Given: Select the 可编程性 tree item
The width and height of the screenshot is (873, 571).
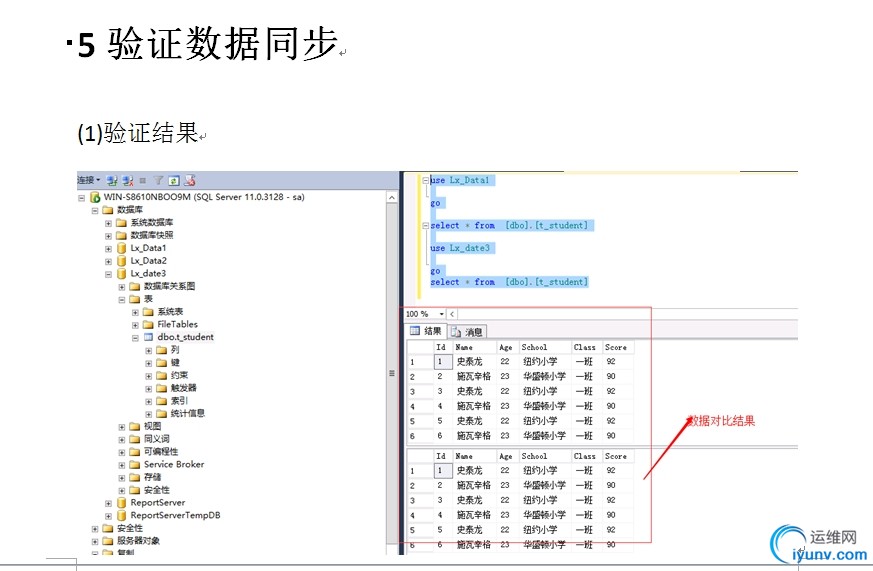Looking at the screenshot, I should [161, 451].
